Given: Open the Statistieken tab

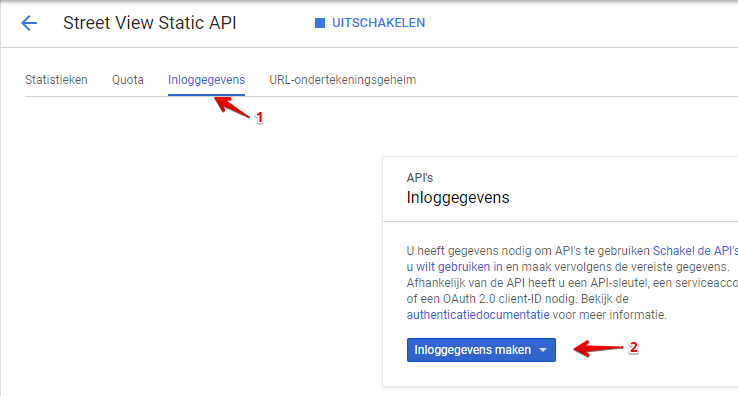Looking at the screenshot, I should click(x=56, y=80).
